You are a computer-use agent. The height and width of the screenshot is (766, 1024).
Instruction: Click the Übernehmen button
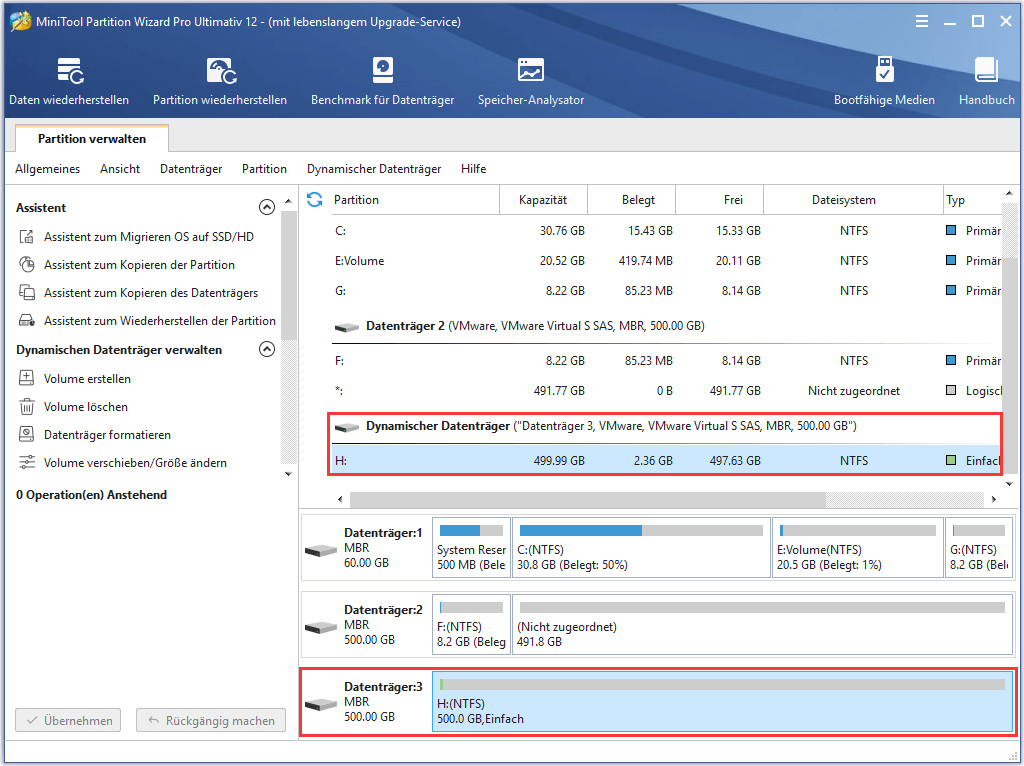(x=68, y=720)
